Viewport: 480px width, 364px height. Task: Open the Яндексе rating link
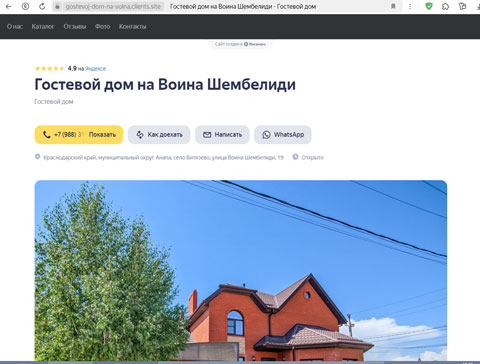[x=95, y=69]
